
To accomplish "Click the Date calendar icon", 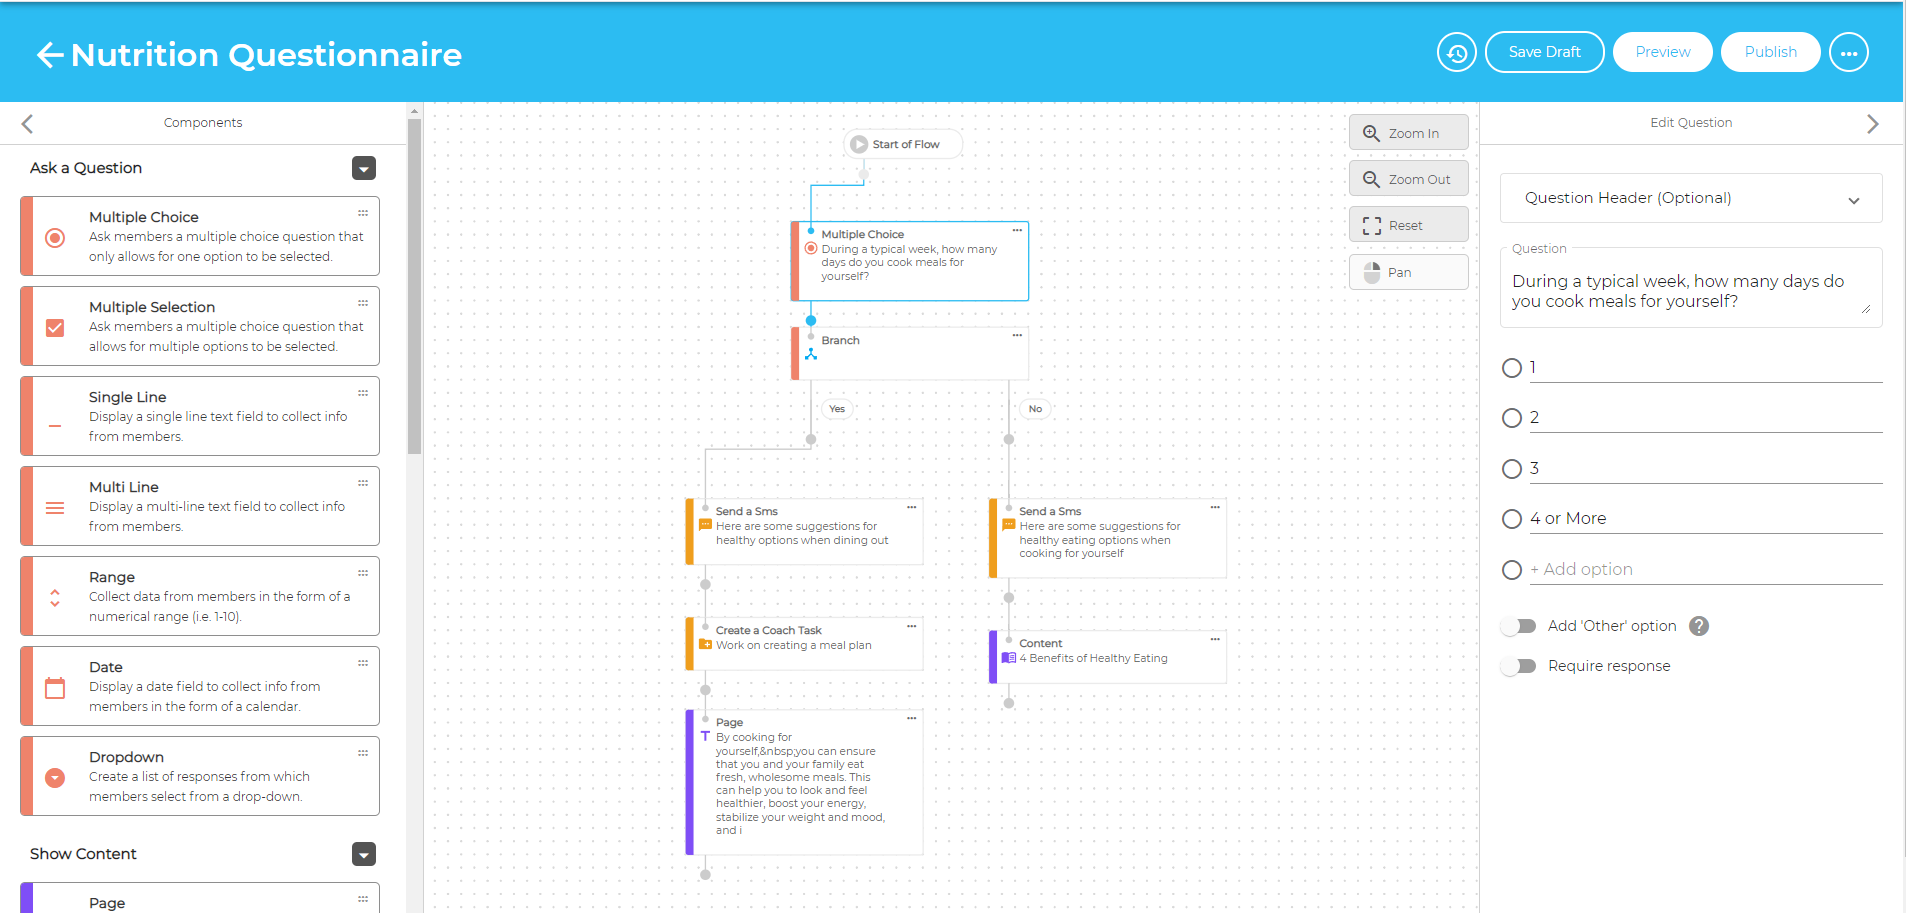I will coord(55,688).
